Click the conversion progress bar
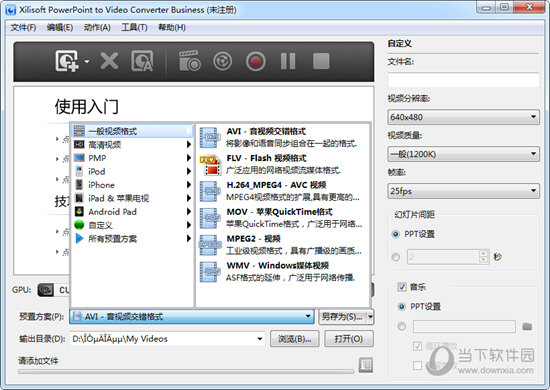550x390 pixels. point(186,371)
